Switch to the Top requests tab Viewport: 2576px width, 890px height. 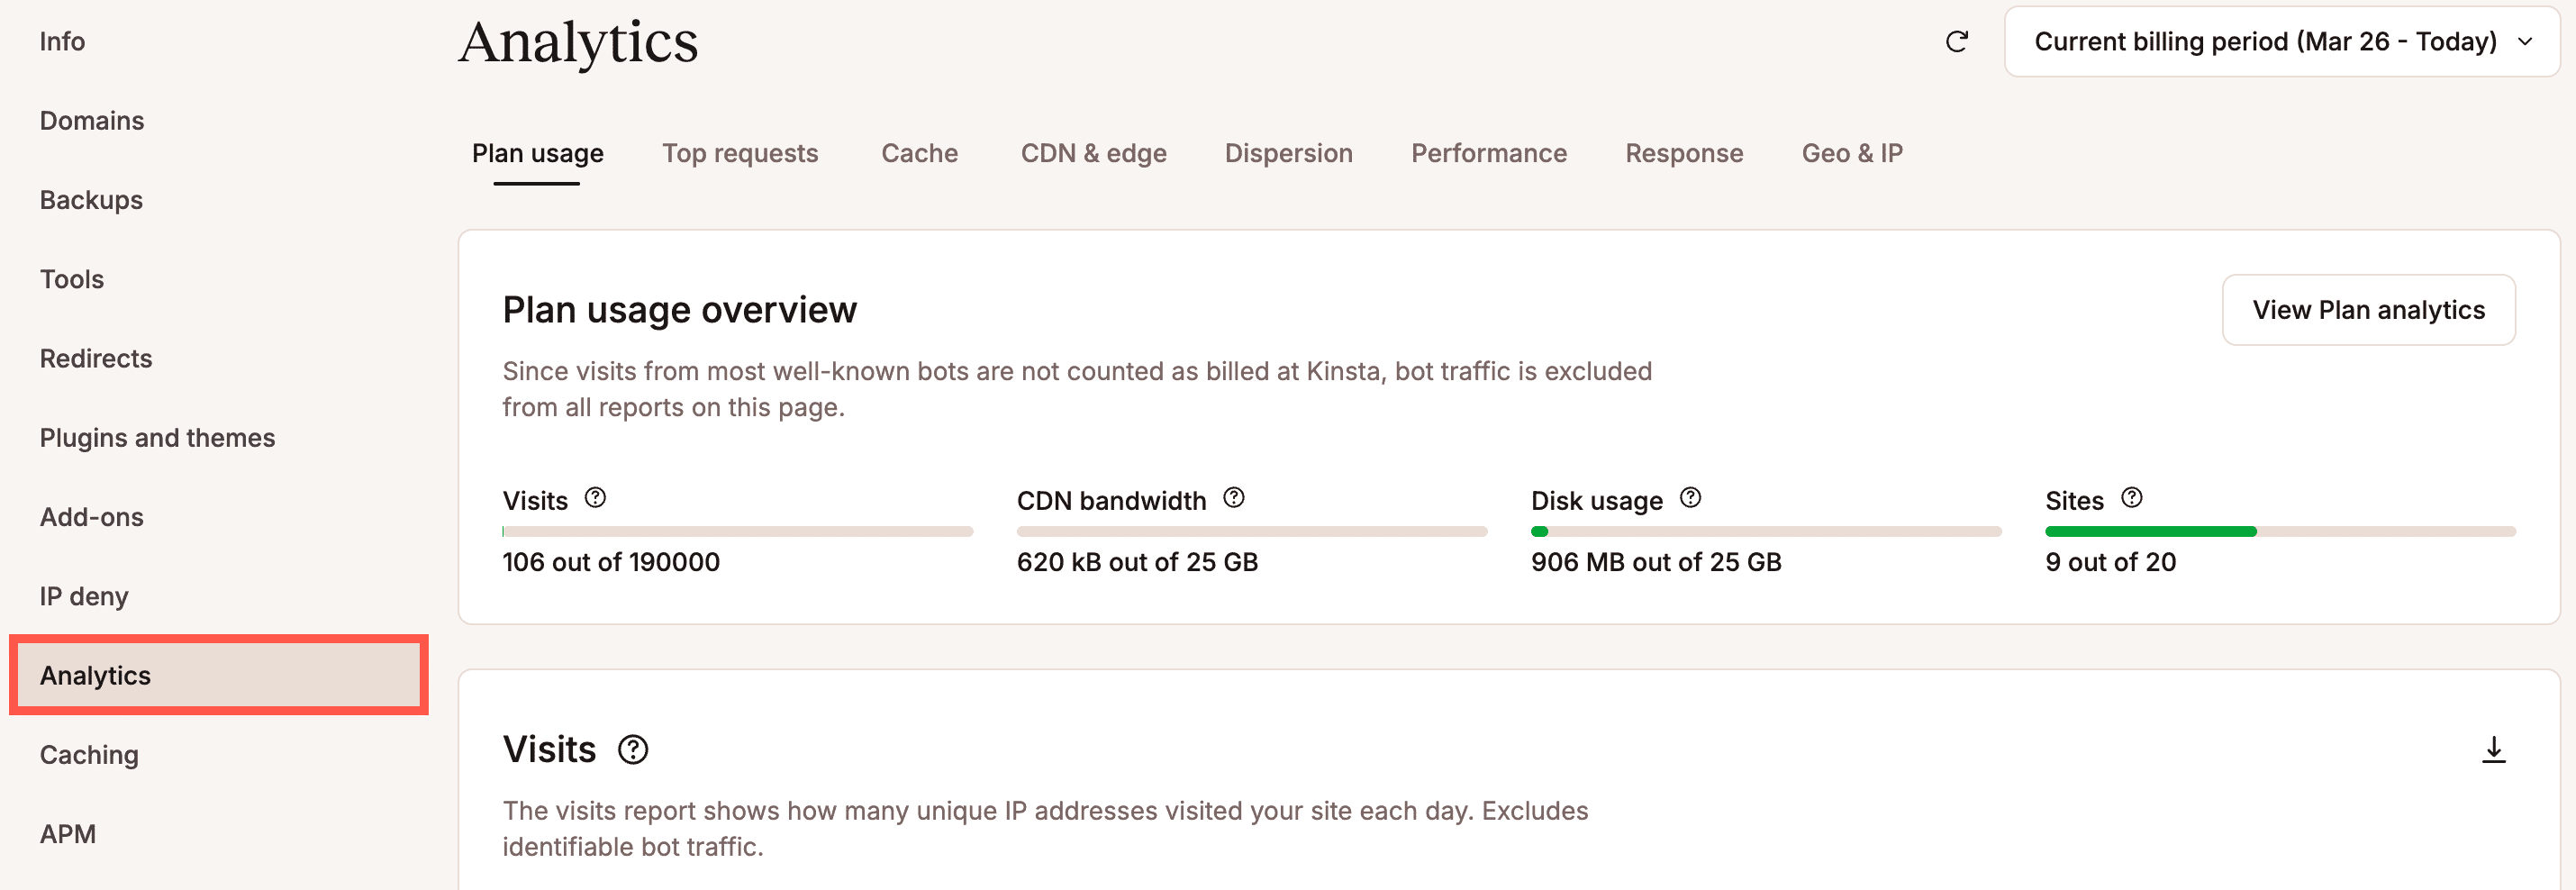click(x=740, y=153)
